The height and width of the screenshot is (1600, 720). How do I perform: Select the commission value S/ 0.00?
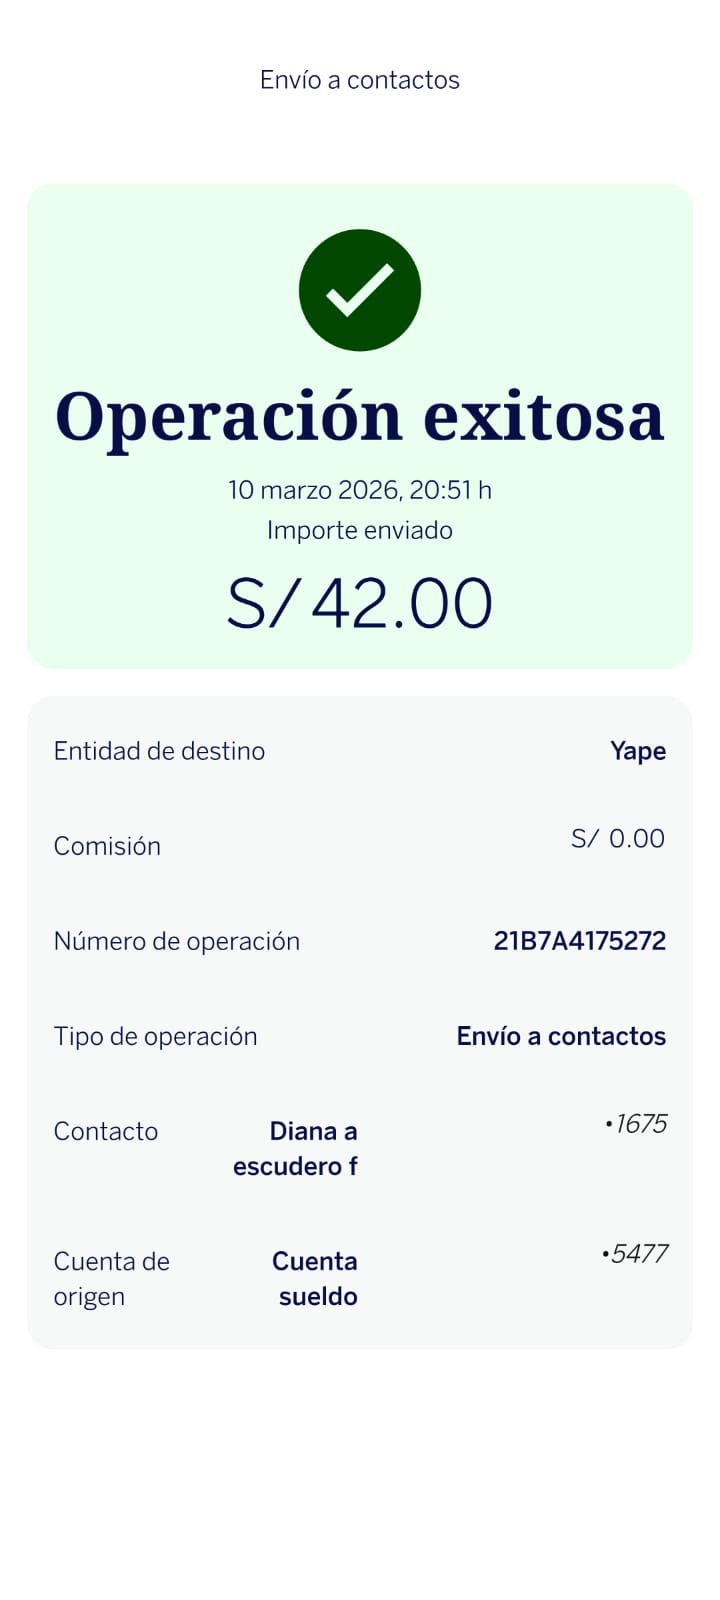click(618, 838)
